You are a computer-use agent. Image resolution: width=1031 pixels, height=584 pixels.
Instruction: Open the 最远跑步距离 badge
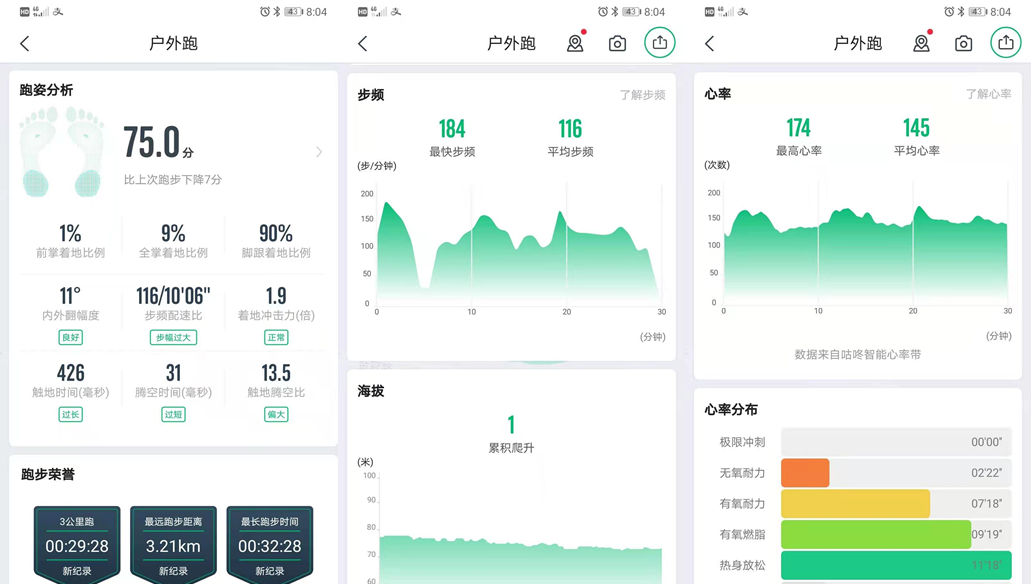[173, 545]
